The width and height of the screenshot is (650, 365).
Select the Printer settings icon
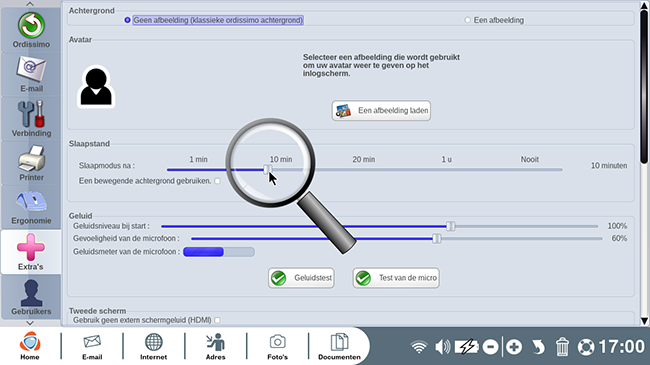[31, 163]
